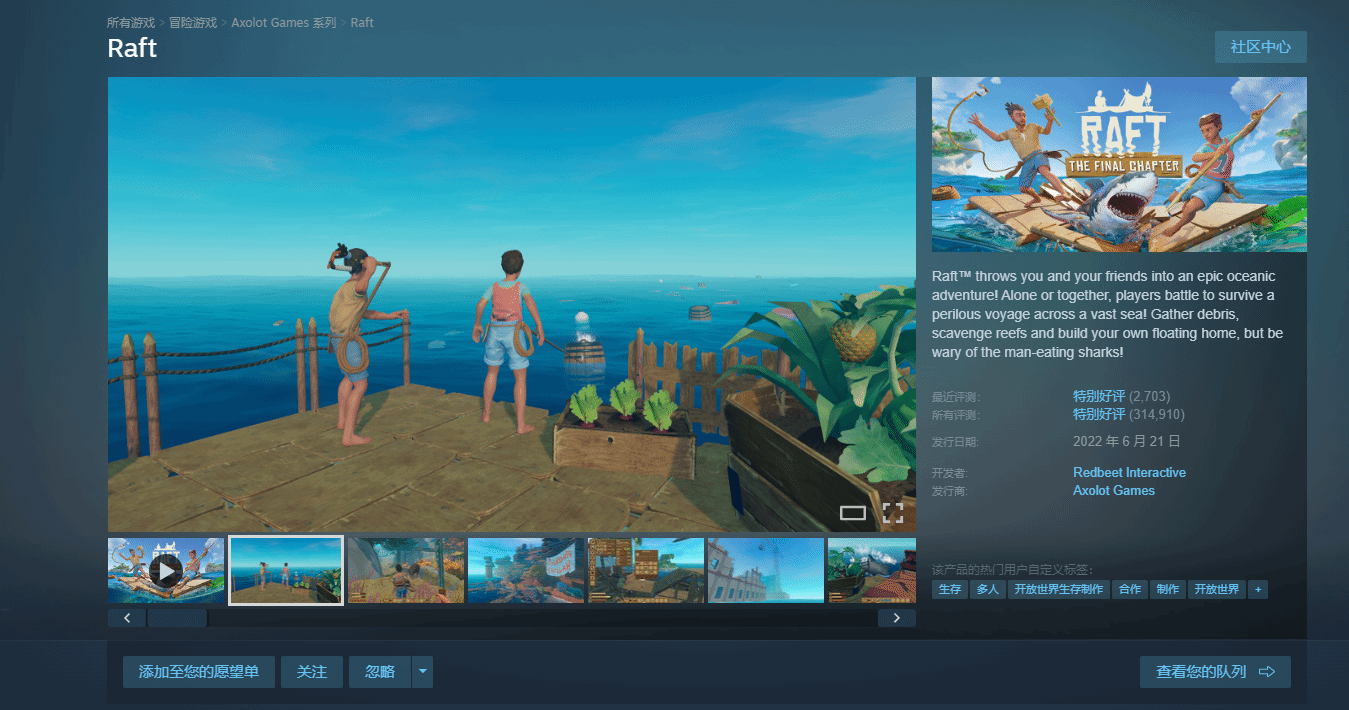Viewport: 1349px width, 710px height.
Task: Click 查看您的队列 queue button
Action: pyautogui.click(x=1214, y=672)
